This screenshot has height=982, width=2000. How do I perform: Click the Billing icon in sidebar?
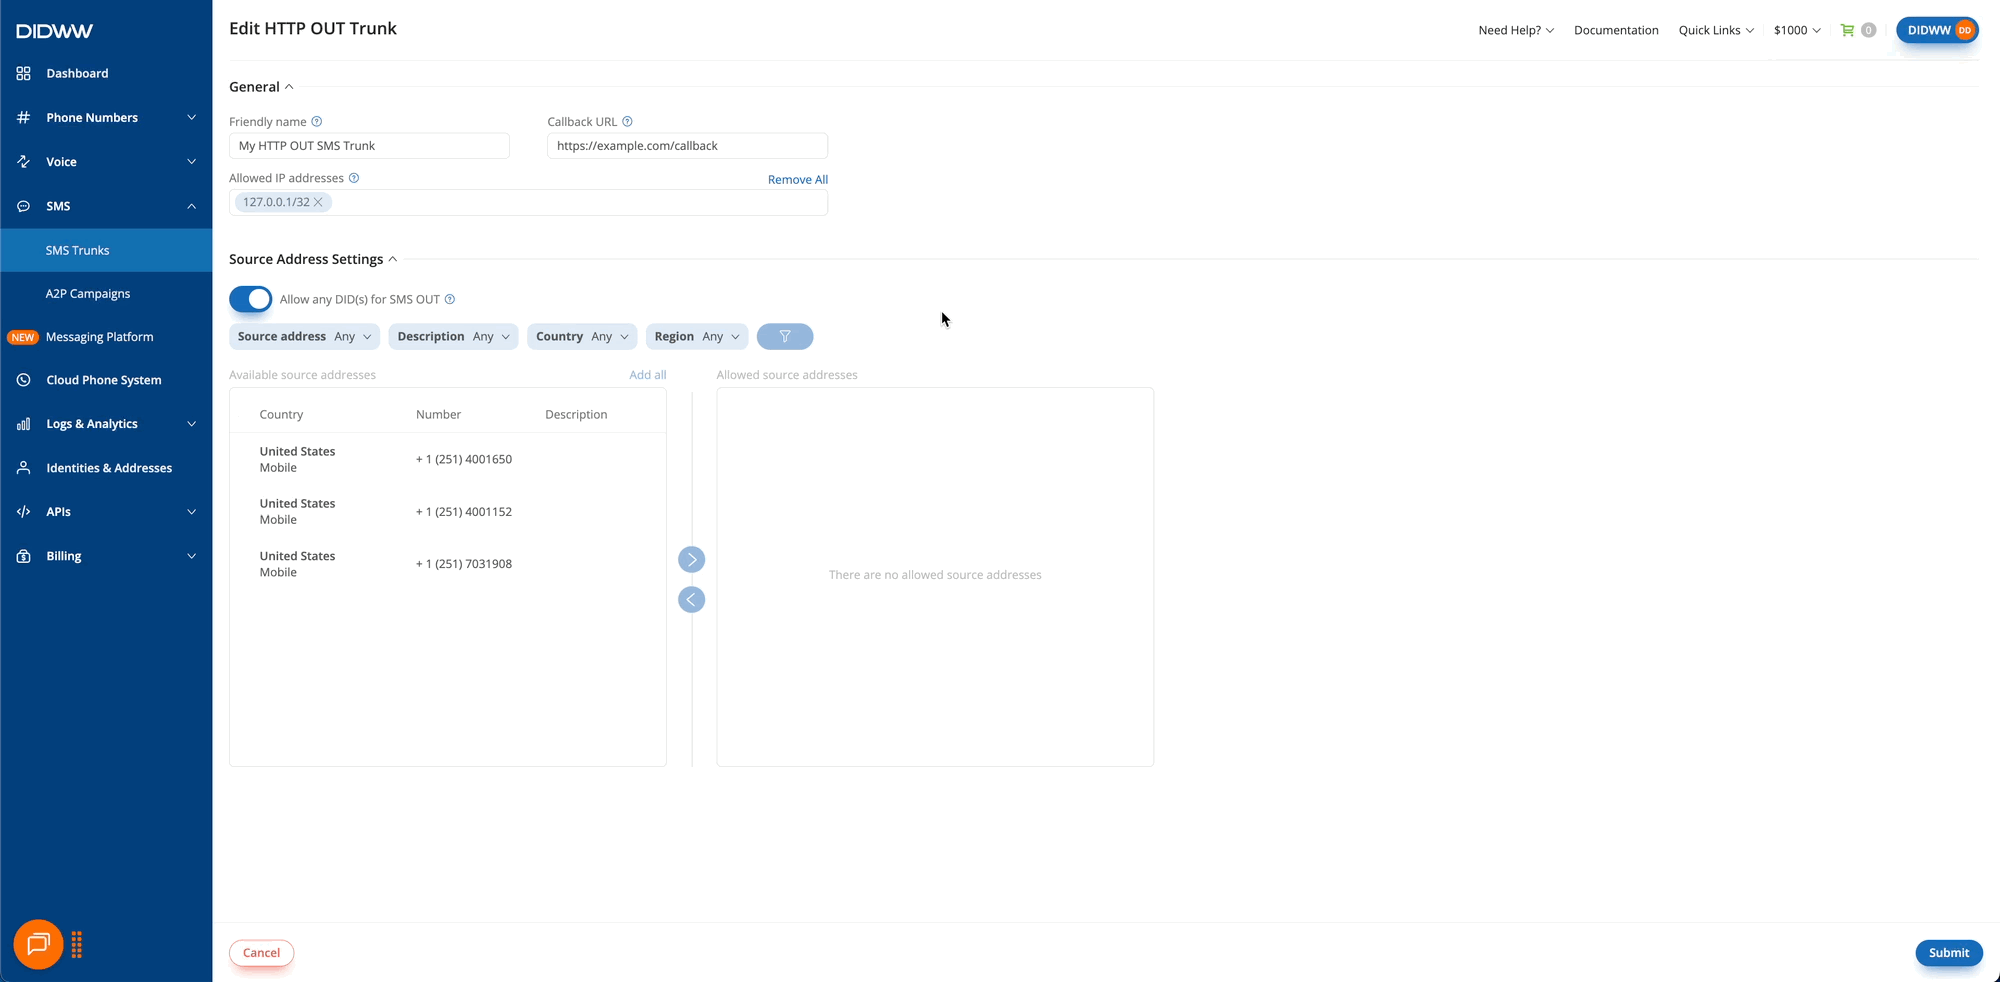pyautogui.click(x=24, y=556)
